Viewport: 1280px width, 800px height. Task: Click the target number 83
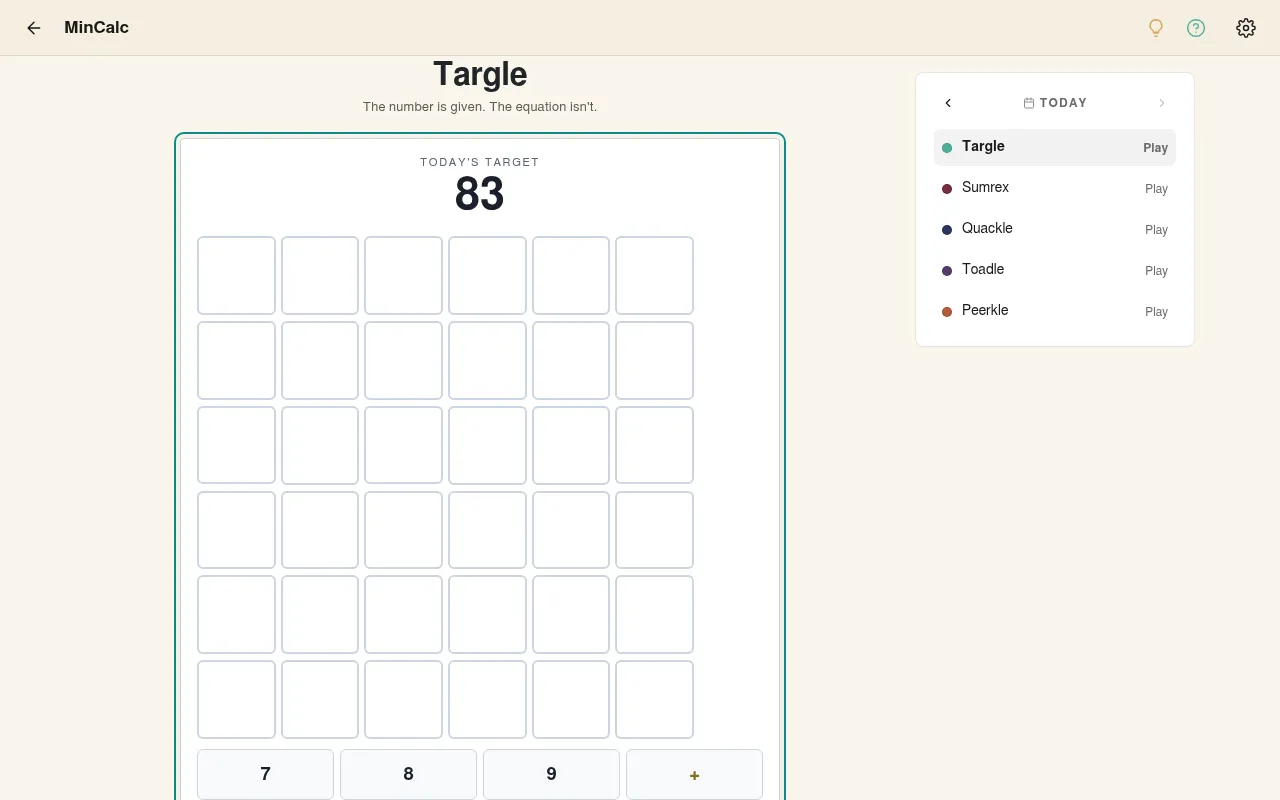click(x=479, y=194)
